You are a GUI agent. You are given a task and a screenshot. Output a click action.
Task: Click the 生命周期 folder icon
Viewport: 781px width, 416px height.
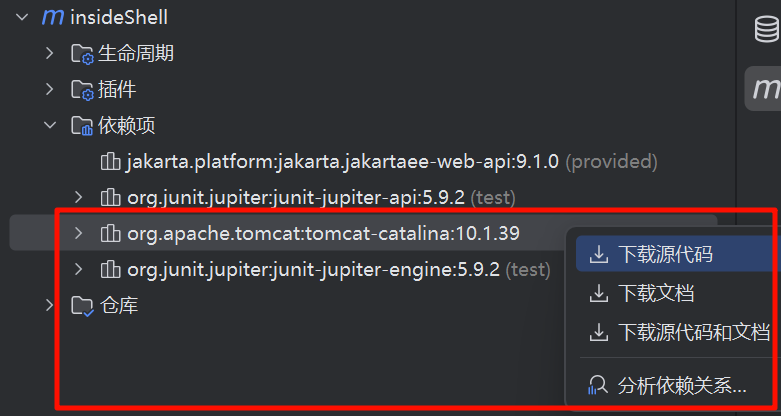coord(82,54)
